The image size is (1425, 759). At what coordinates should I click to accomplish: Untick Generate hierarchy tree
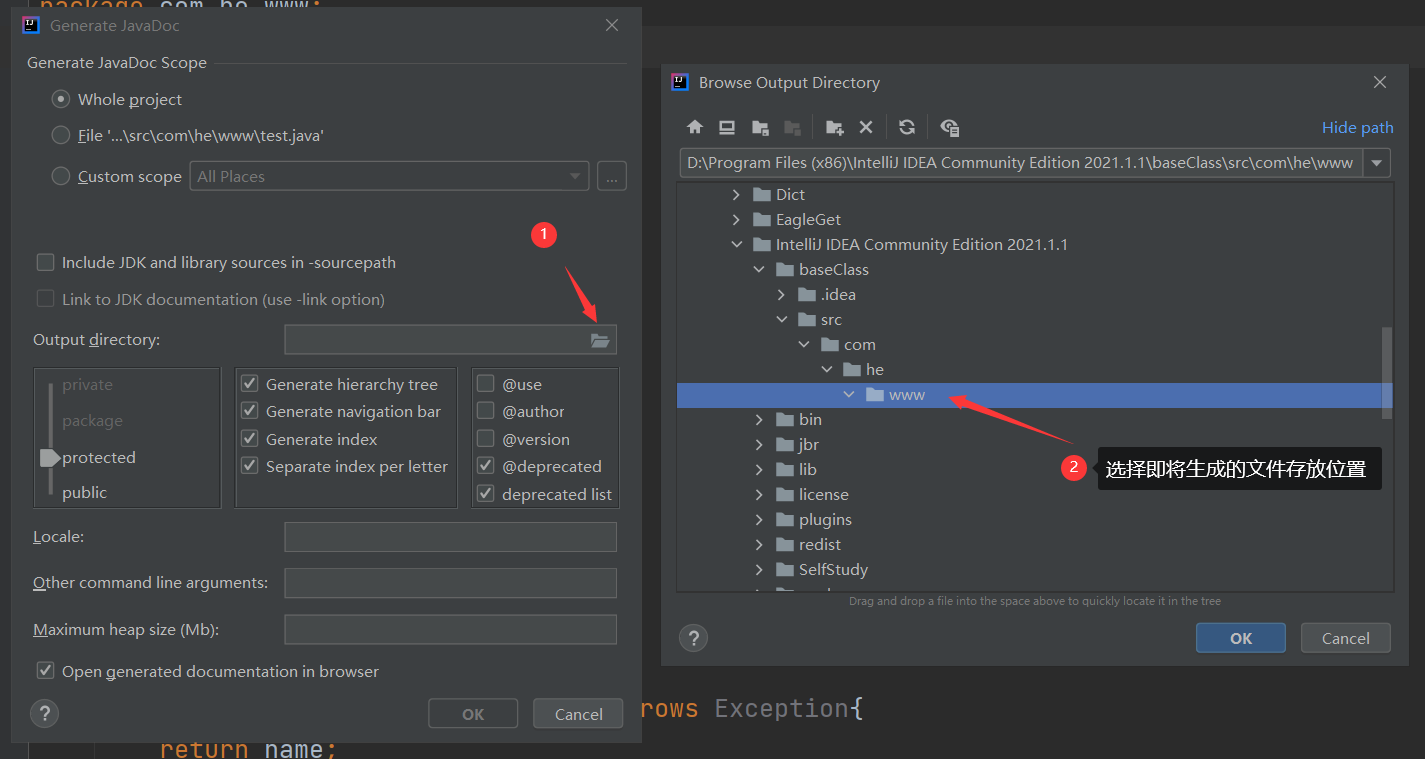[250, 384]
